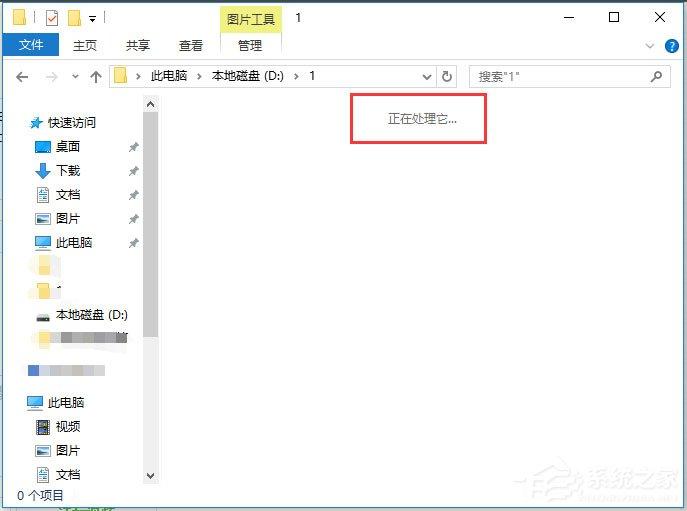
Task: Open the 文件 menu tab
Action: tap(31, 45)
